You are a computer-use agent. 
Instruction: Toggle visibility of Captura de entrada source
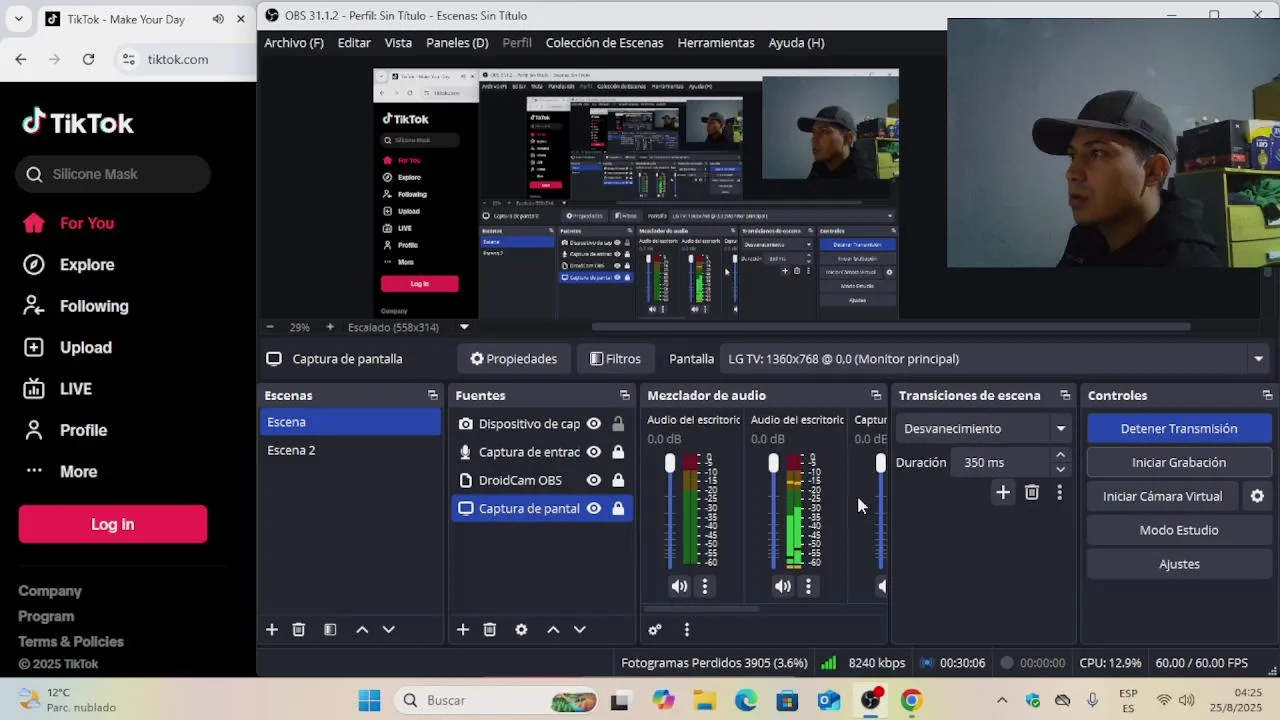point(594,452)
